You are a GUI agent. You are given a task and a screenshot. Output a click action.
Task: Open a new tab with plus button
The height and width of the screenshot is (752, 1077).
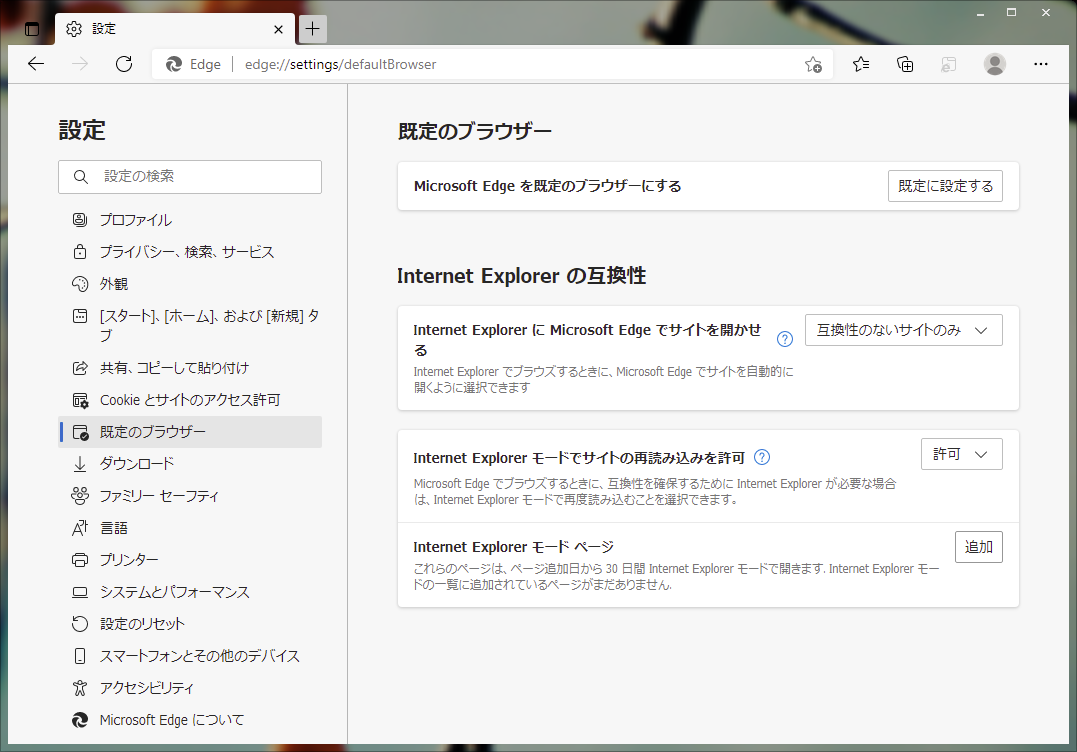(313, 29)
